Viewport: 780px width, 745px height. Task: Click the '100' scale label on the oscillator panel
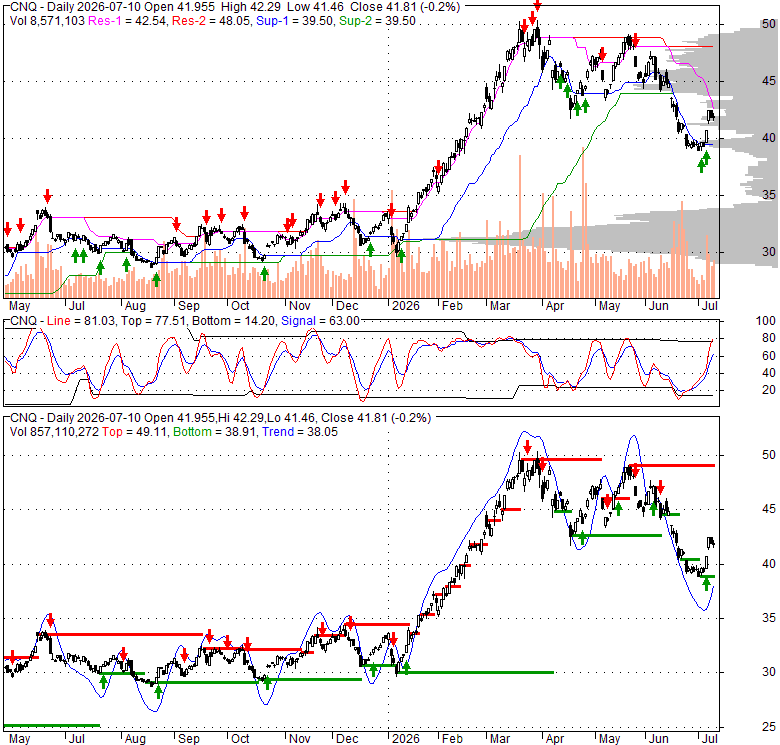coord(766,321)
